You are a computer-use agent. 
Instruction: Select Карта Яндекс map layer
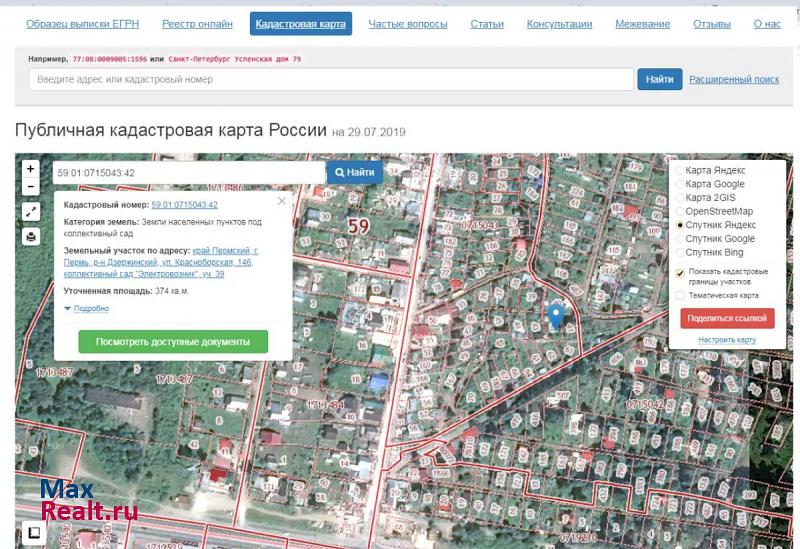click(x=681, y=171)
